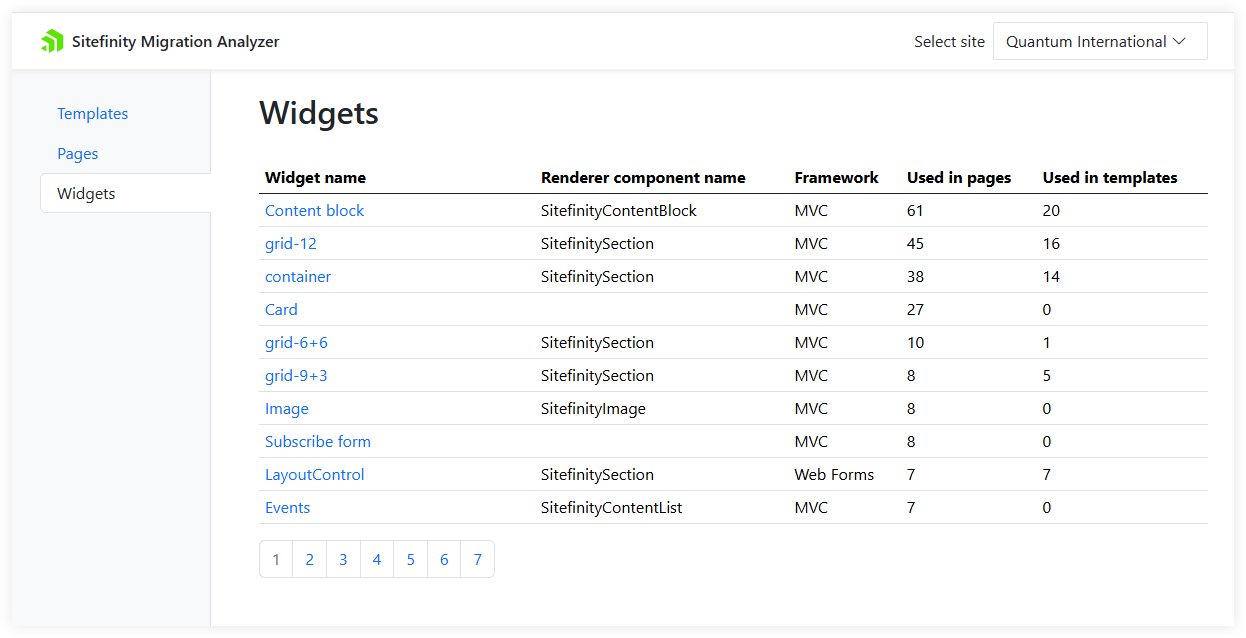Click the Used in templates column header
The image size is (1246, 638).
pyautogui.click(x=1110, y=177)
